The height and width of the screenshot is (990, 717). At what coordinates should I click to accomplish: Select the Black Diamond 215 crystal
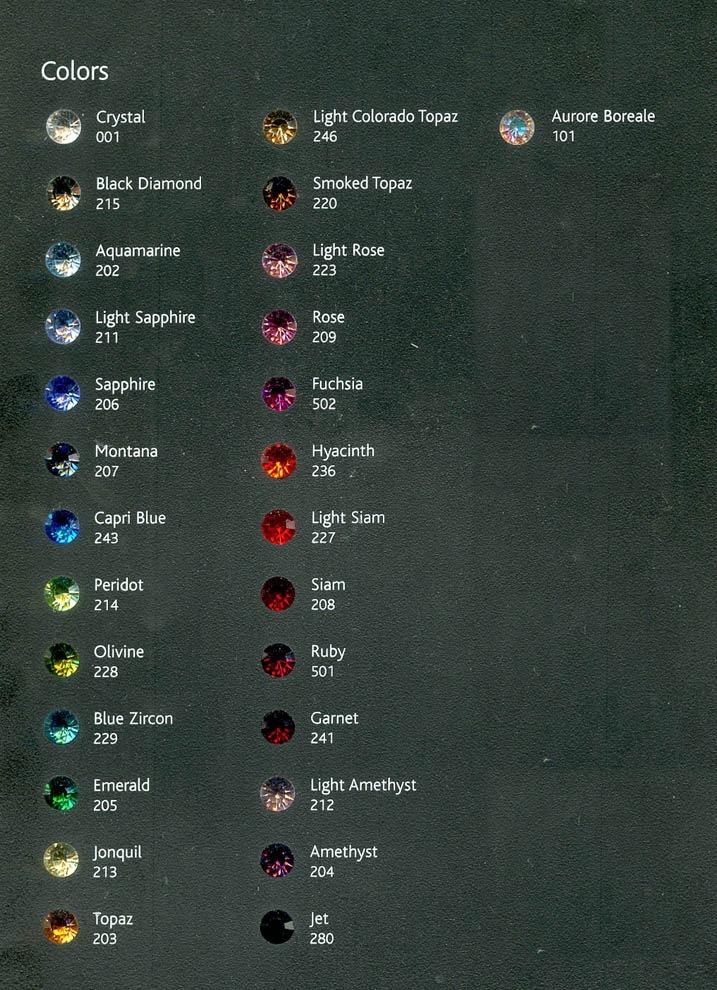[x=63, y=193]
